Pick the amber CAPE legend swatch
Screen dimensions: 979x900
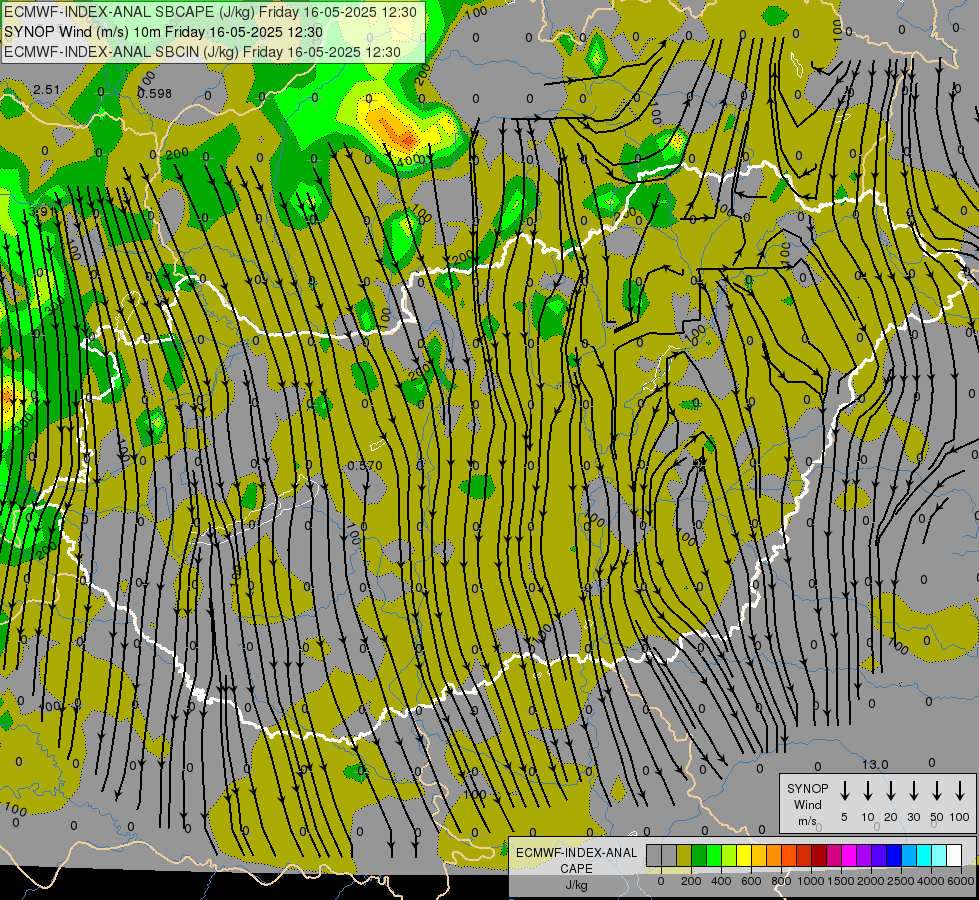point(759,856)
